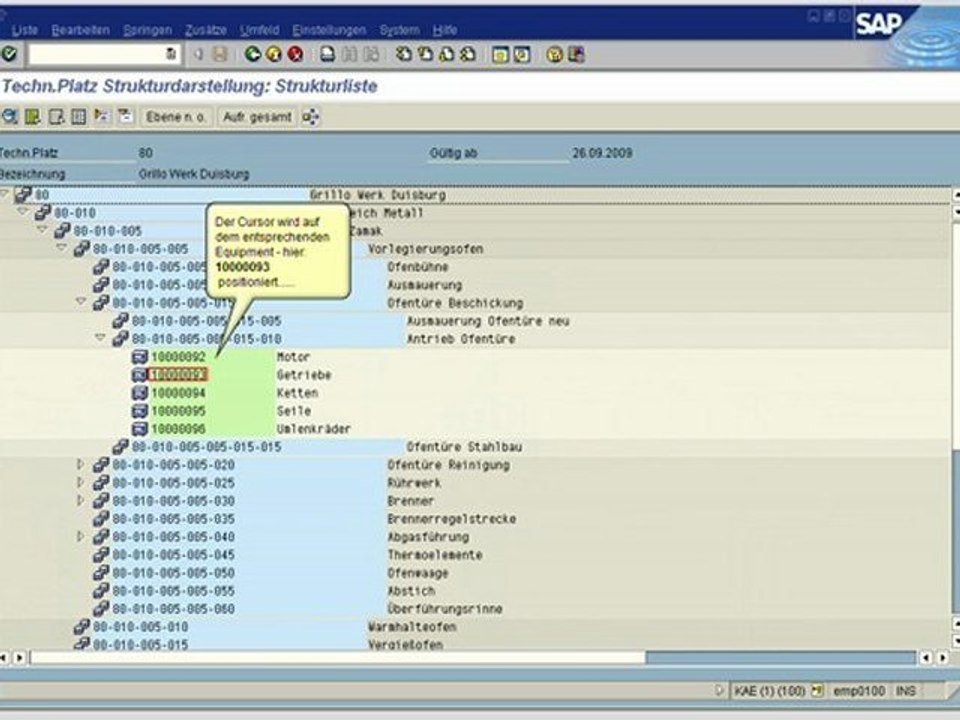The width and height of the screenshot is (960, 720).
Task: Click the equipment icon beside 10000096 Umlenkräder
Action: 140,429
